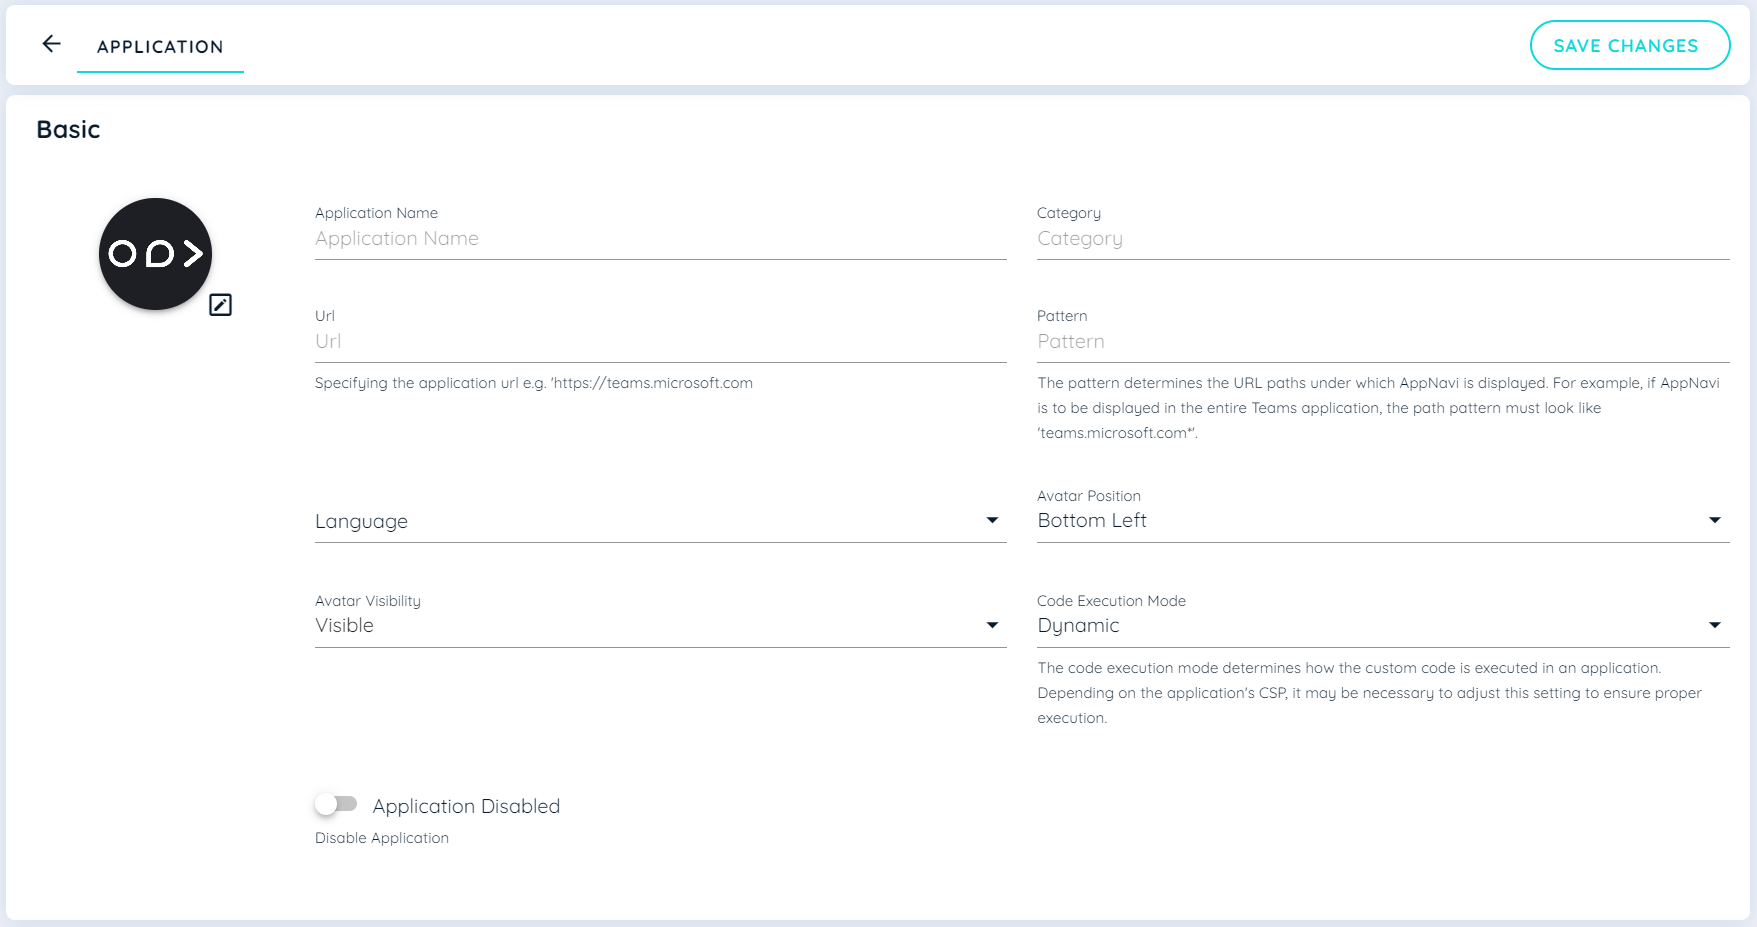Click the Code Execution Mode dropdown arrow
1757x927 pixels.
[1715, 624]
